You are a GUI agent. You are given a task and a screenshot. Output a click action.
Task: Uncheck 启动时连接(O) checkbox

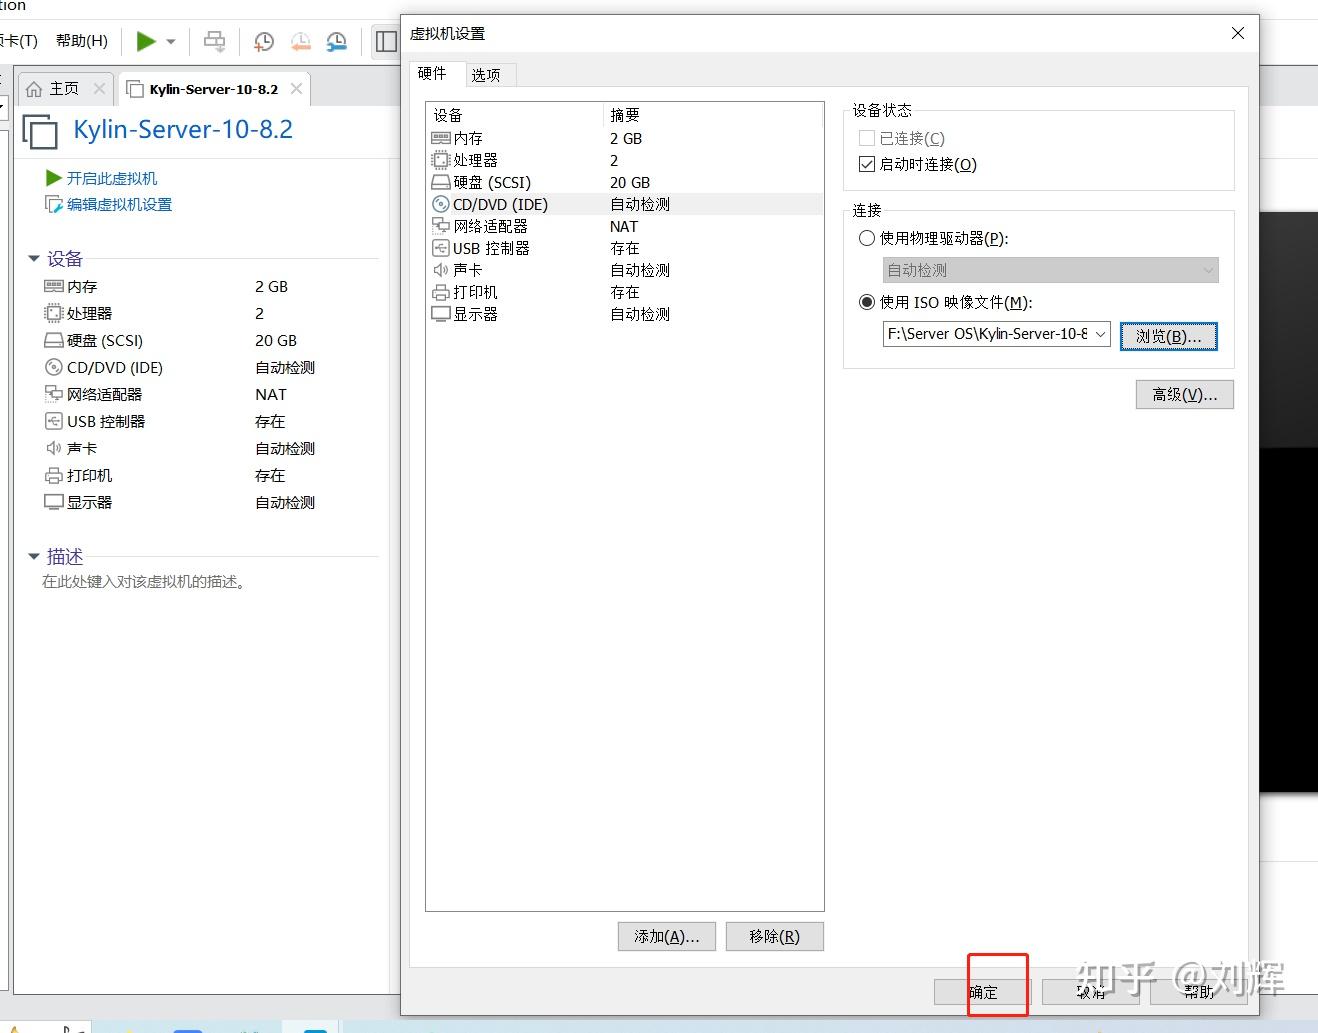tap(867, 164)
